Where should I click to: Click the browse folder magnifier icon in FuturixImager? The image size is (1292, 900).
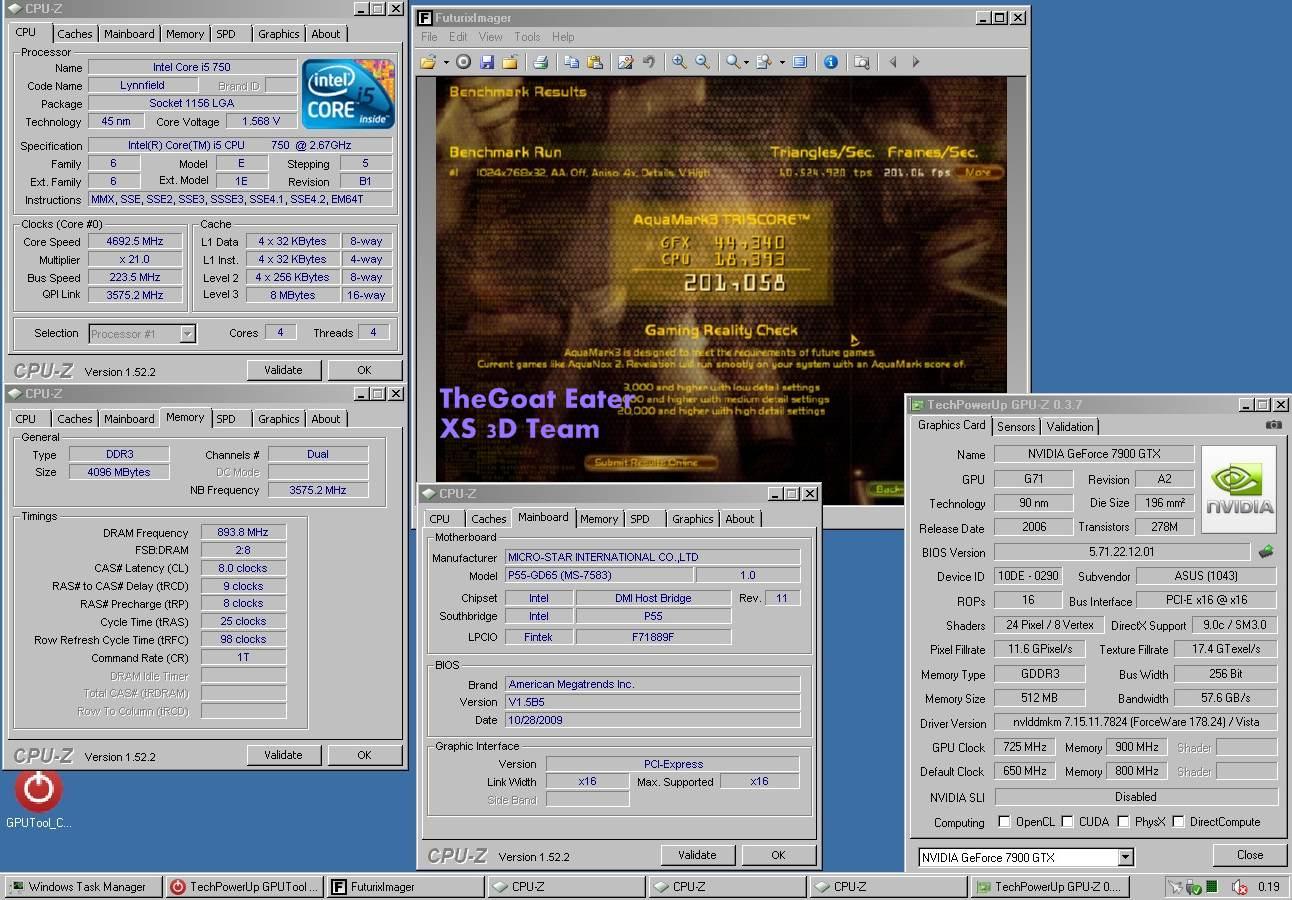861,62
